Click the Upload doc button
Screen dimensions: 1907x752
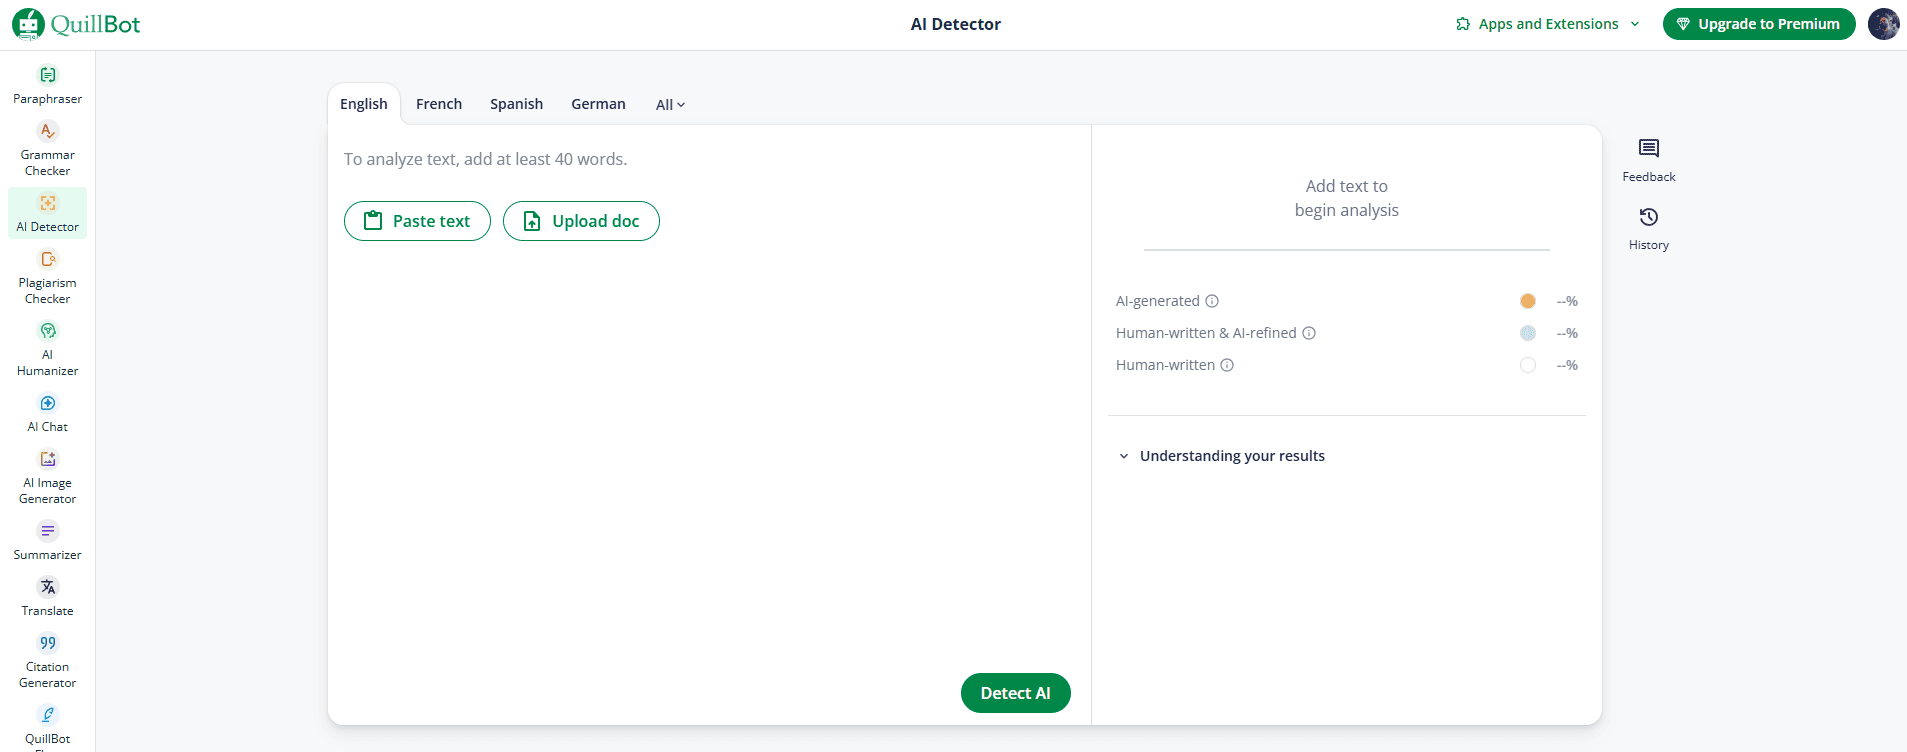(581, 221)
